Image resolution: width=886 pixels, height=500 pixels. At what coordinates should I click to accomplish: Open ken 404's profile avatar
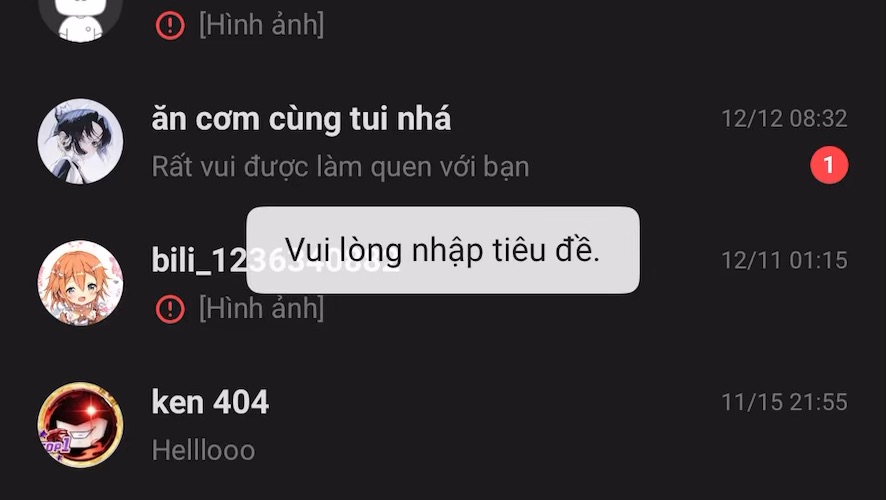(80, 425)
